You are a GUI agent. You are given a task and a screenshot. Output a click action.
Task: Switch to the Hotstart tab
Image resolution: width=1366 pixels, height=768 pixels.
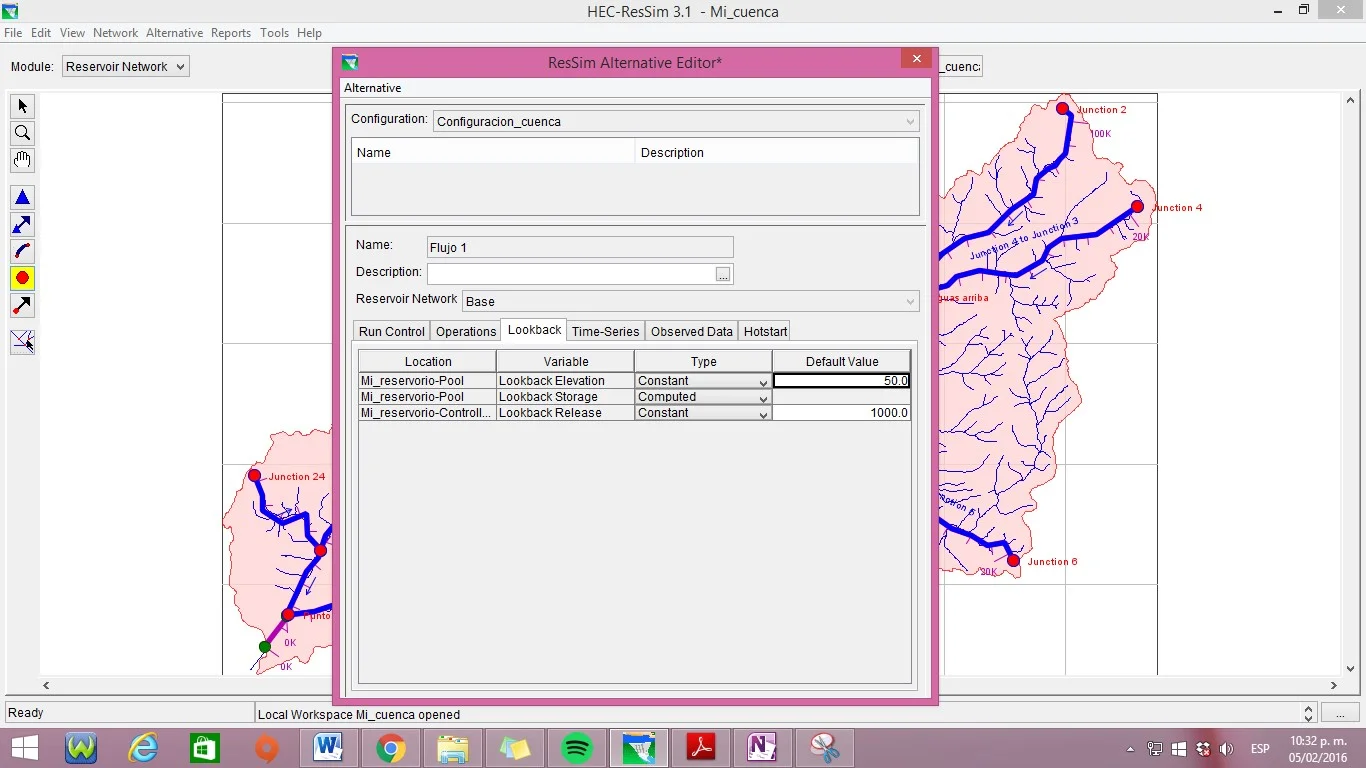[766, 331]
